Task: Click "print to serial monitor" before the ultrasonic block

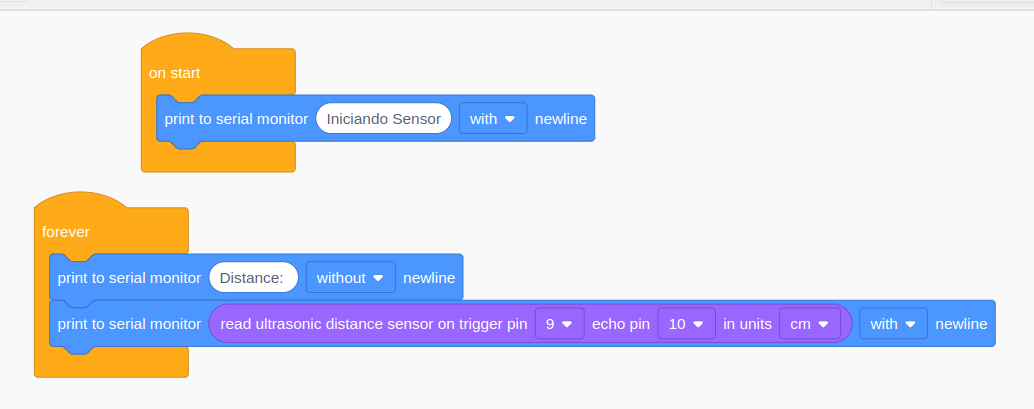Action: pos(129,324)
